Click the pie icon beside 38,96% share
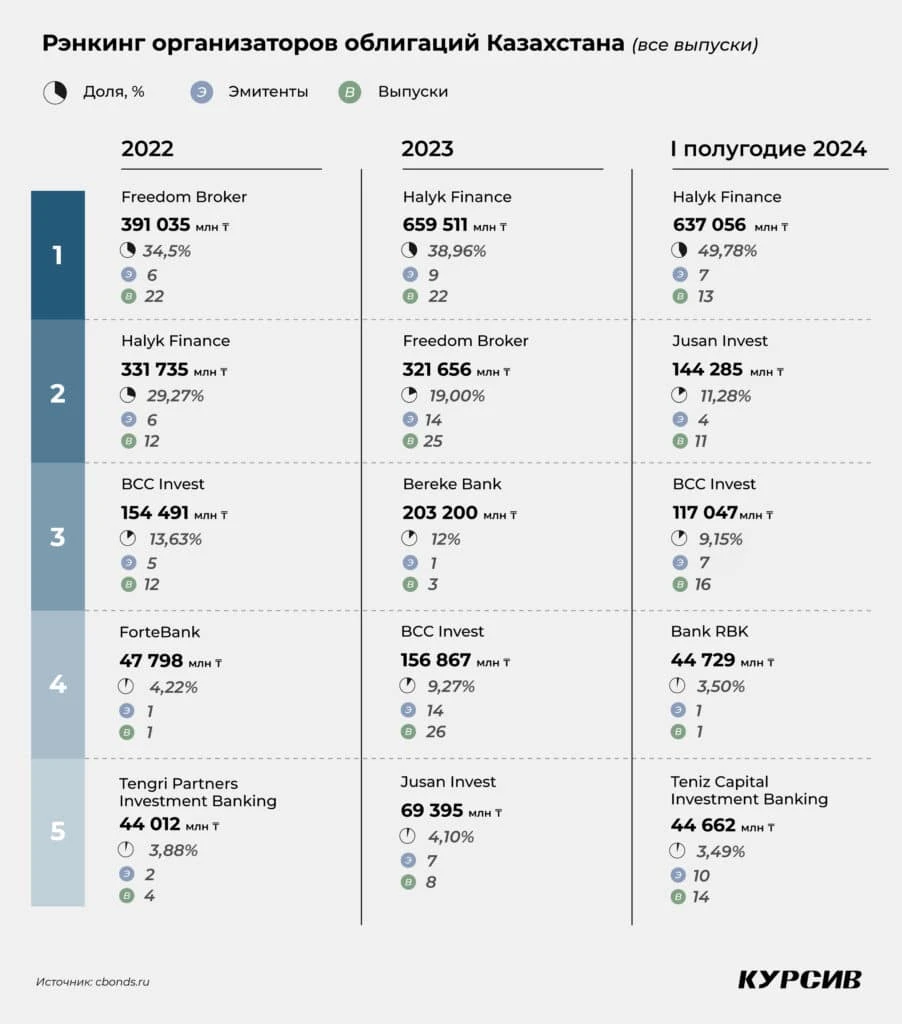902x1024 pixels. pos(409,251)
